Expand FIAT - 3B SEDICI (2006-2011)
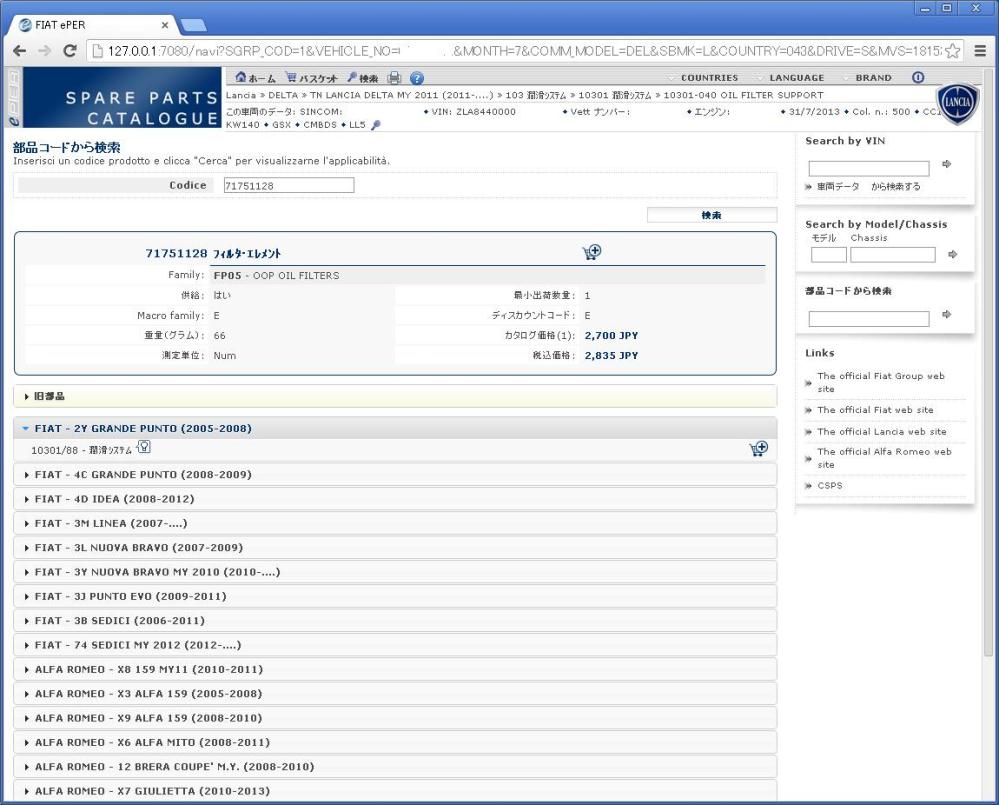 pyautogui.click(x=395, y=620)
